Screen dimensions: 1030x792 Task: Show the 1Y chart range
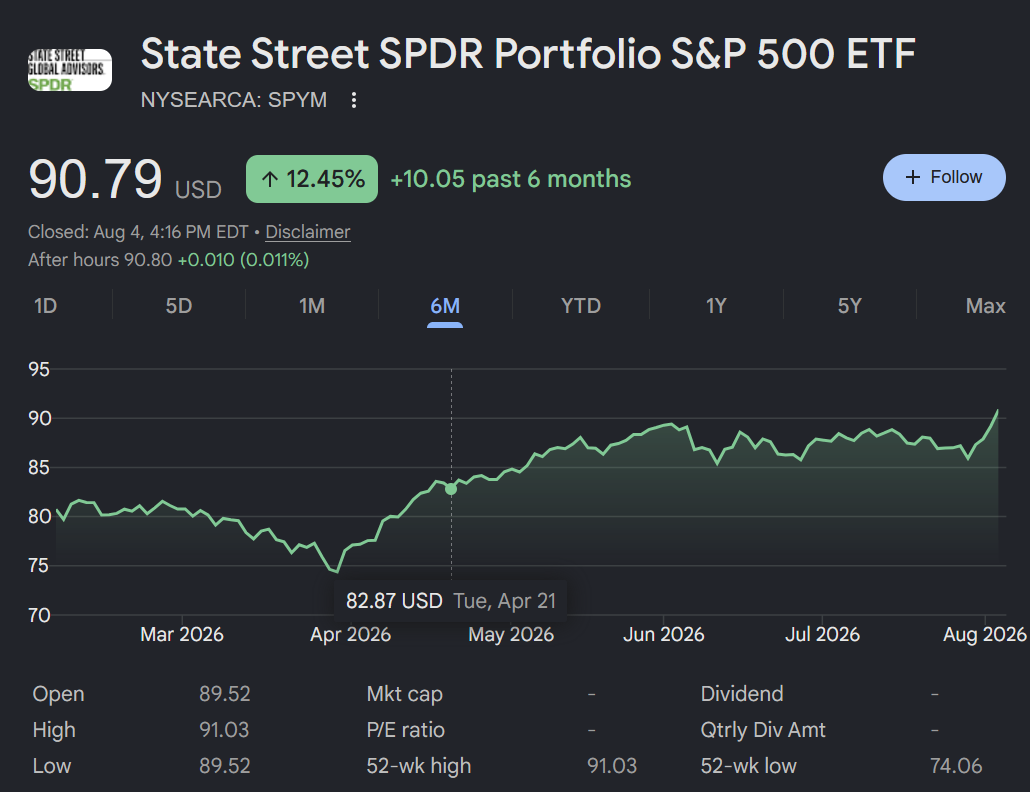716,306
